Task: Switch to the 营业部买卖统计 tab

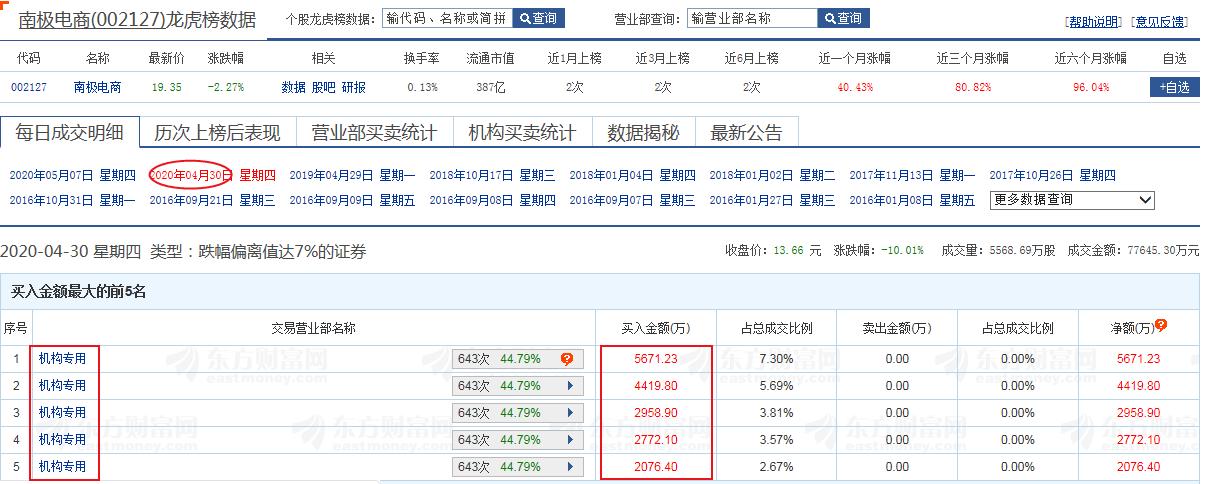Action: point(374,133)
